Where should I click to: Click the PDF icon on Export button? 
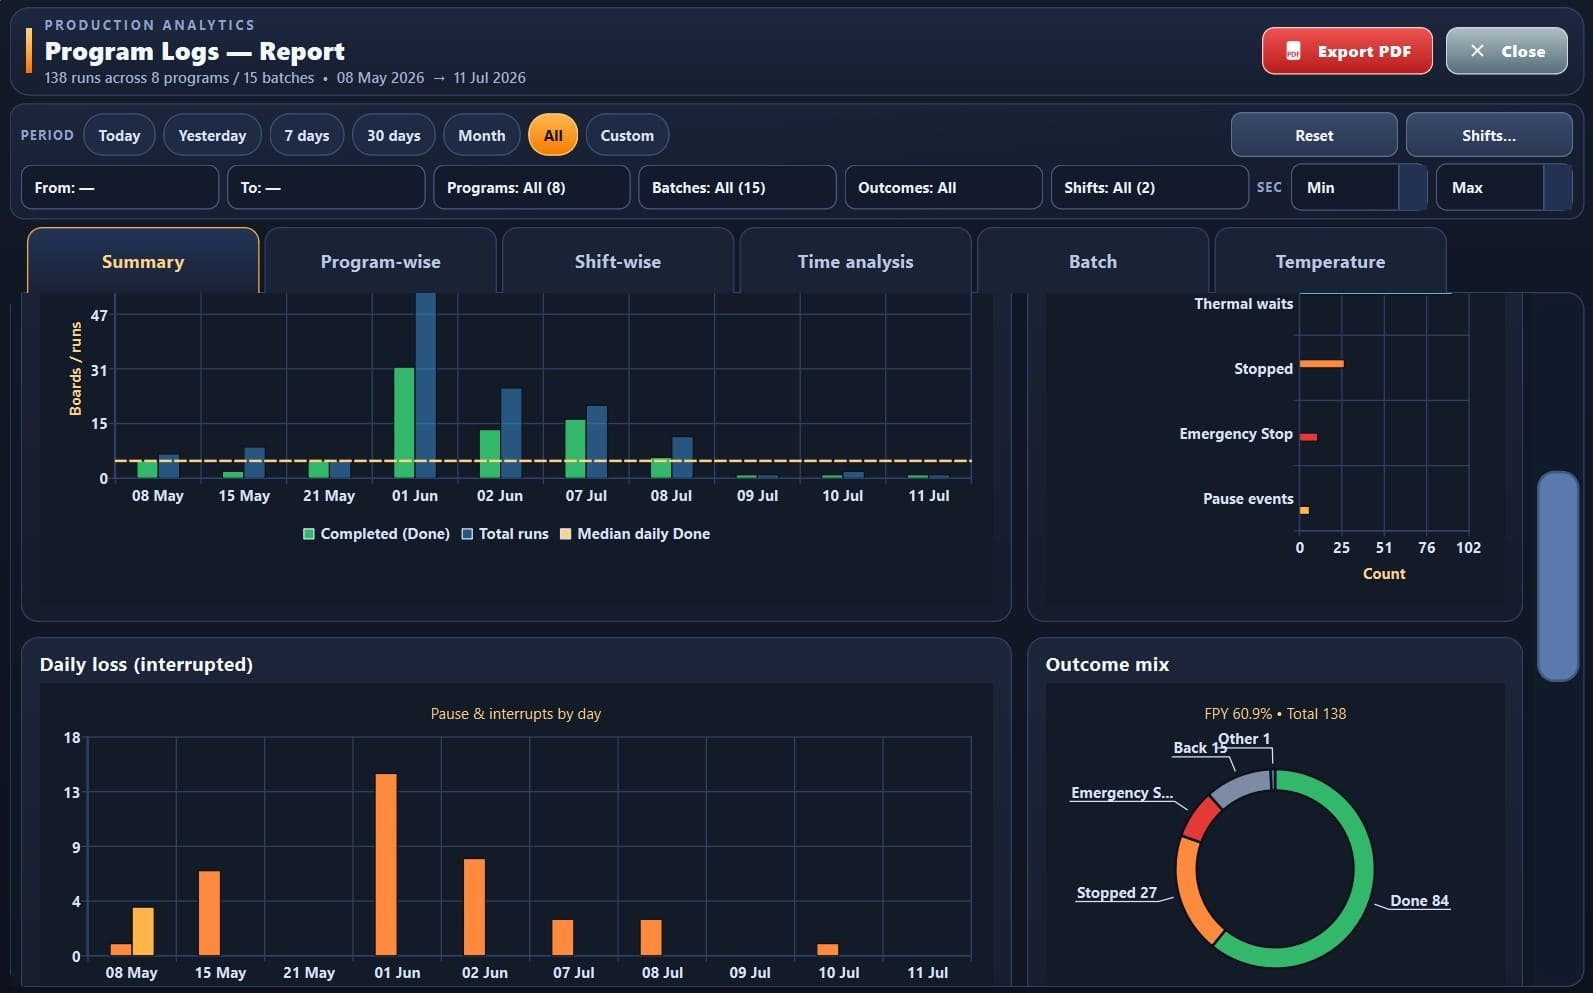[1293, 51]
